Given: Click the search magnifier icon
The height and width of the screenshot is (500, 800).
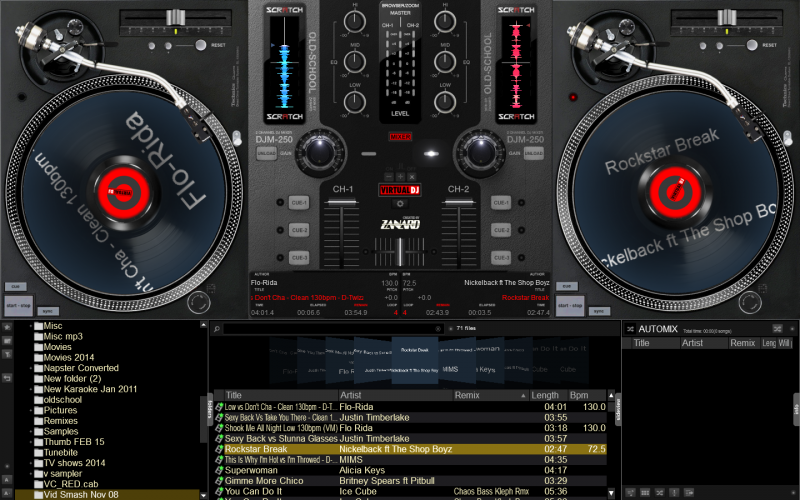Looking at the screenshot, I should (x=216, y=329).
